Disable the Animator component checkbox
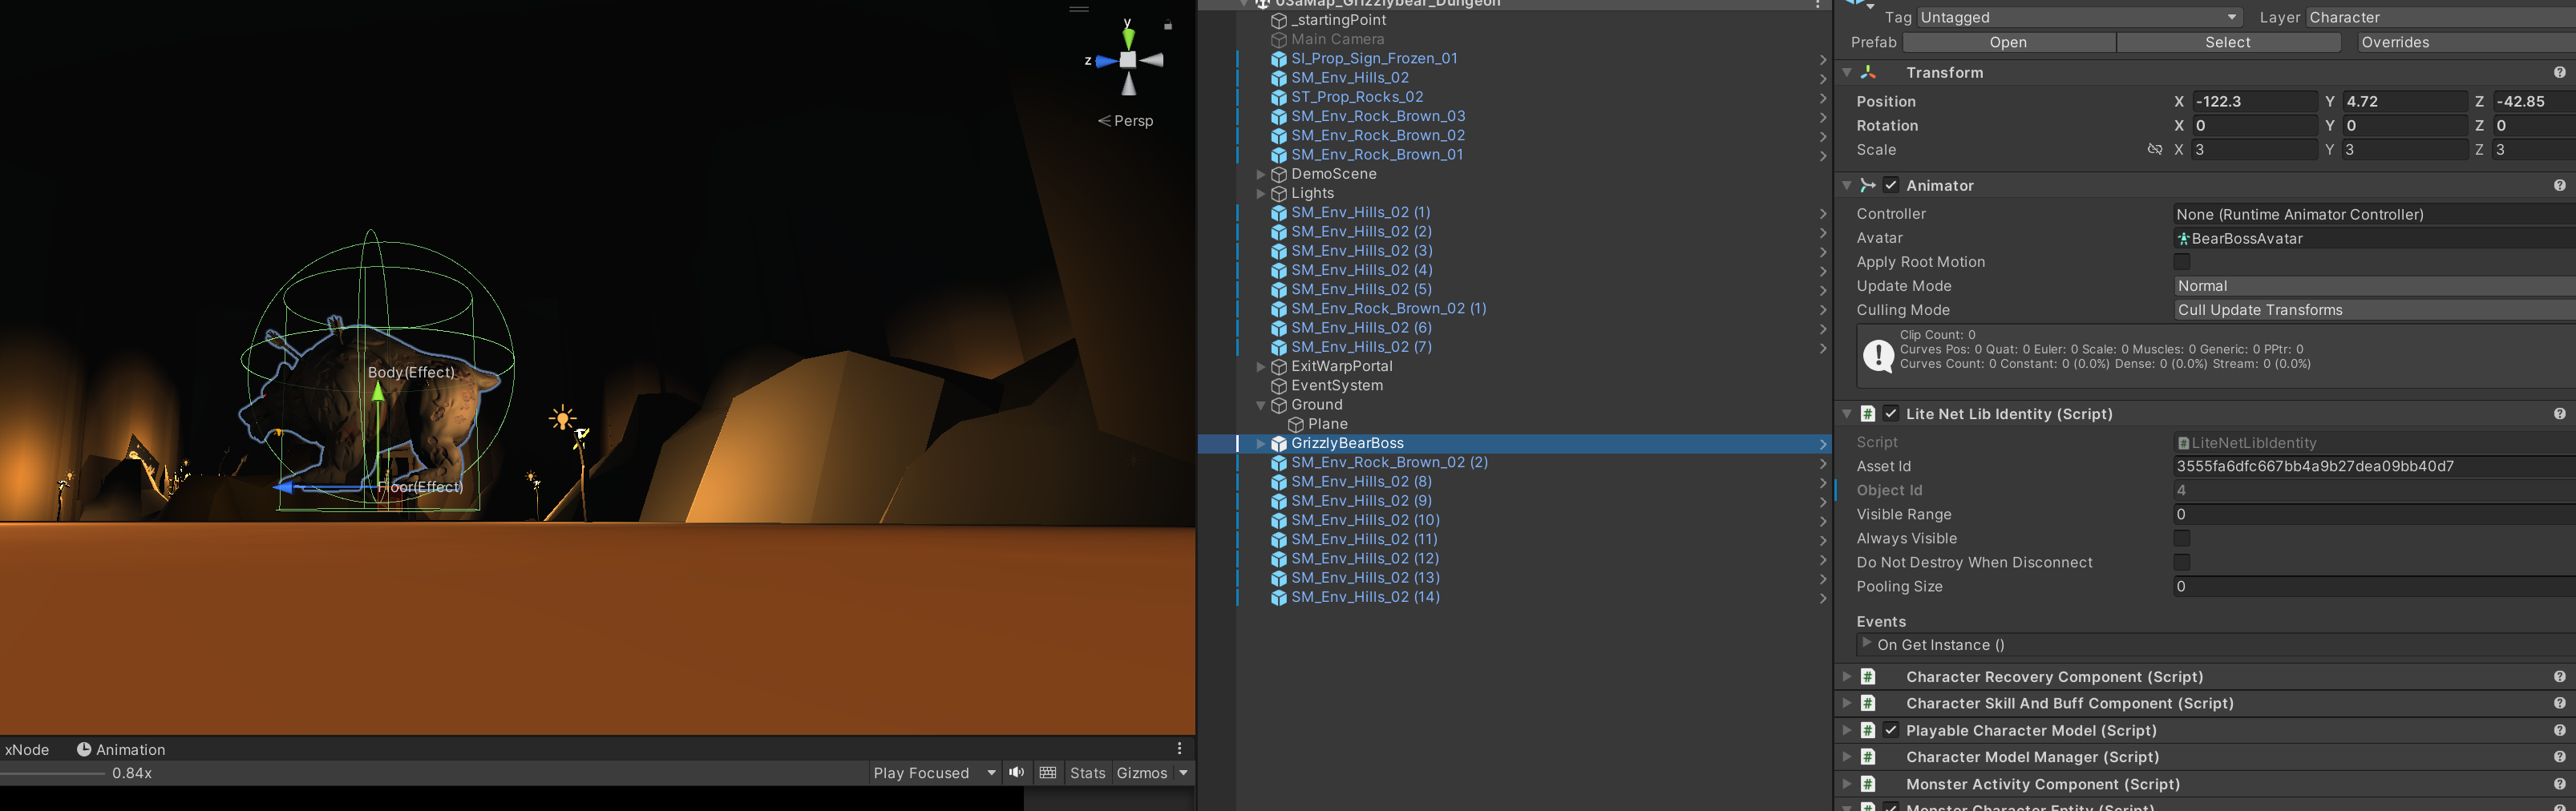The height and width of the screenshot is (811, 2576). click(1891, 185)
